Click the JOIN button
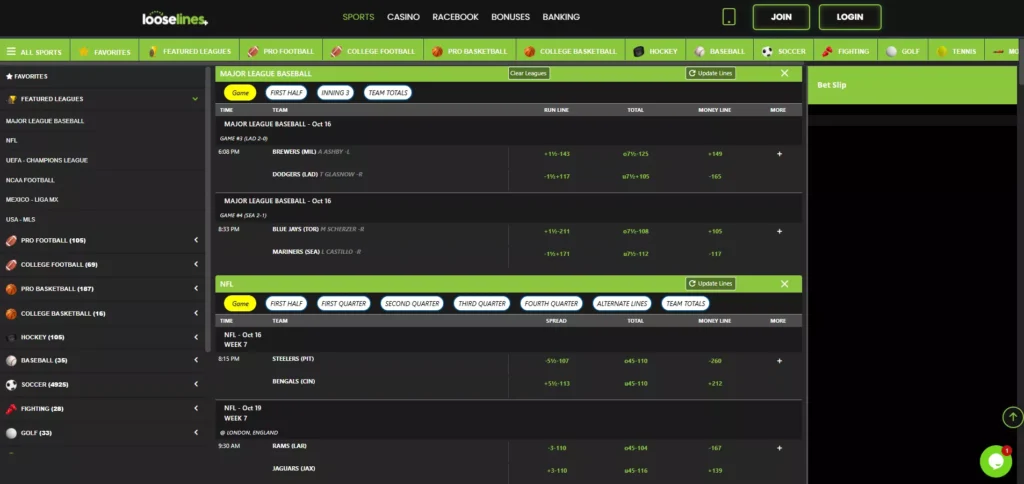This screenshot has height=484, width=1024. tap(781, 17)
